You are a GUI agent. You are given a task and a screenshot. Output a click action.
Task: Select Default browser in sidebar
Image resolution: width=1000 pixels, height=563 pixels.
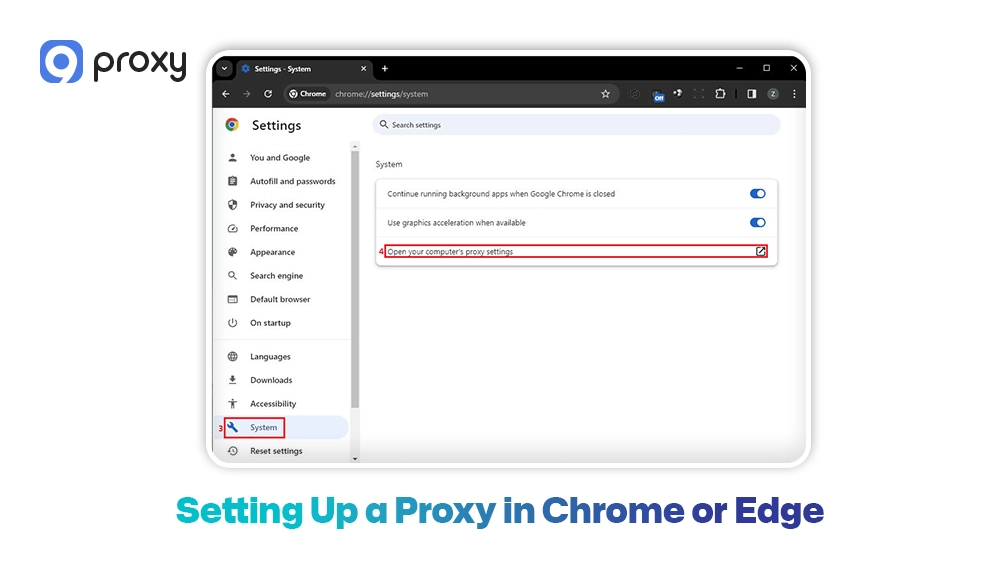pos(280,299)
